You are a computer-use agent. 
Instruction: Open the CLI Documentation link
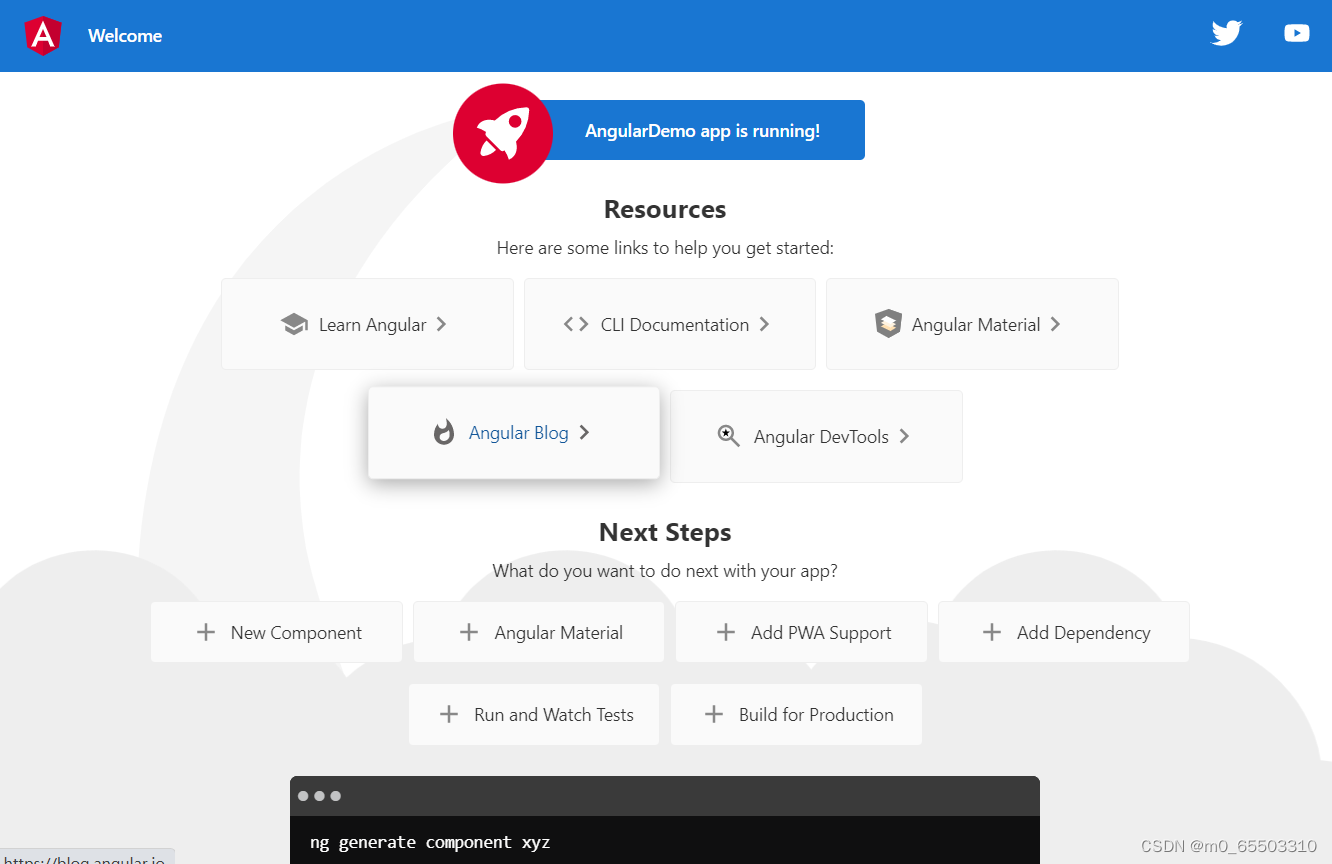point(670,324)
